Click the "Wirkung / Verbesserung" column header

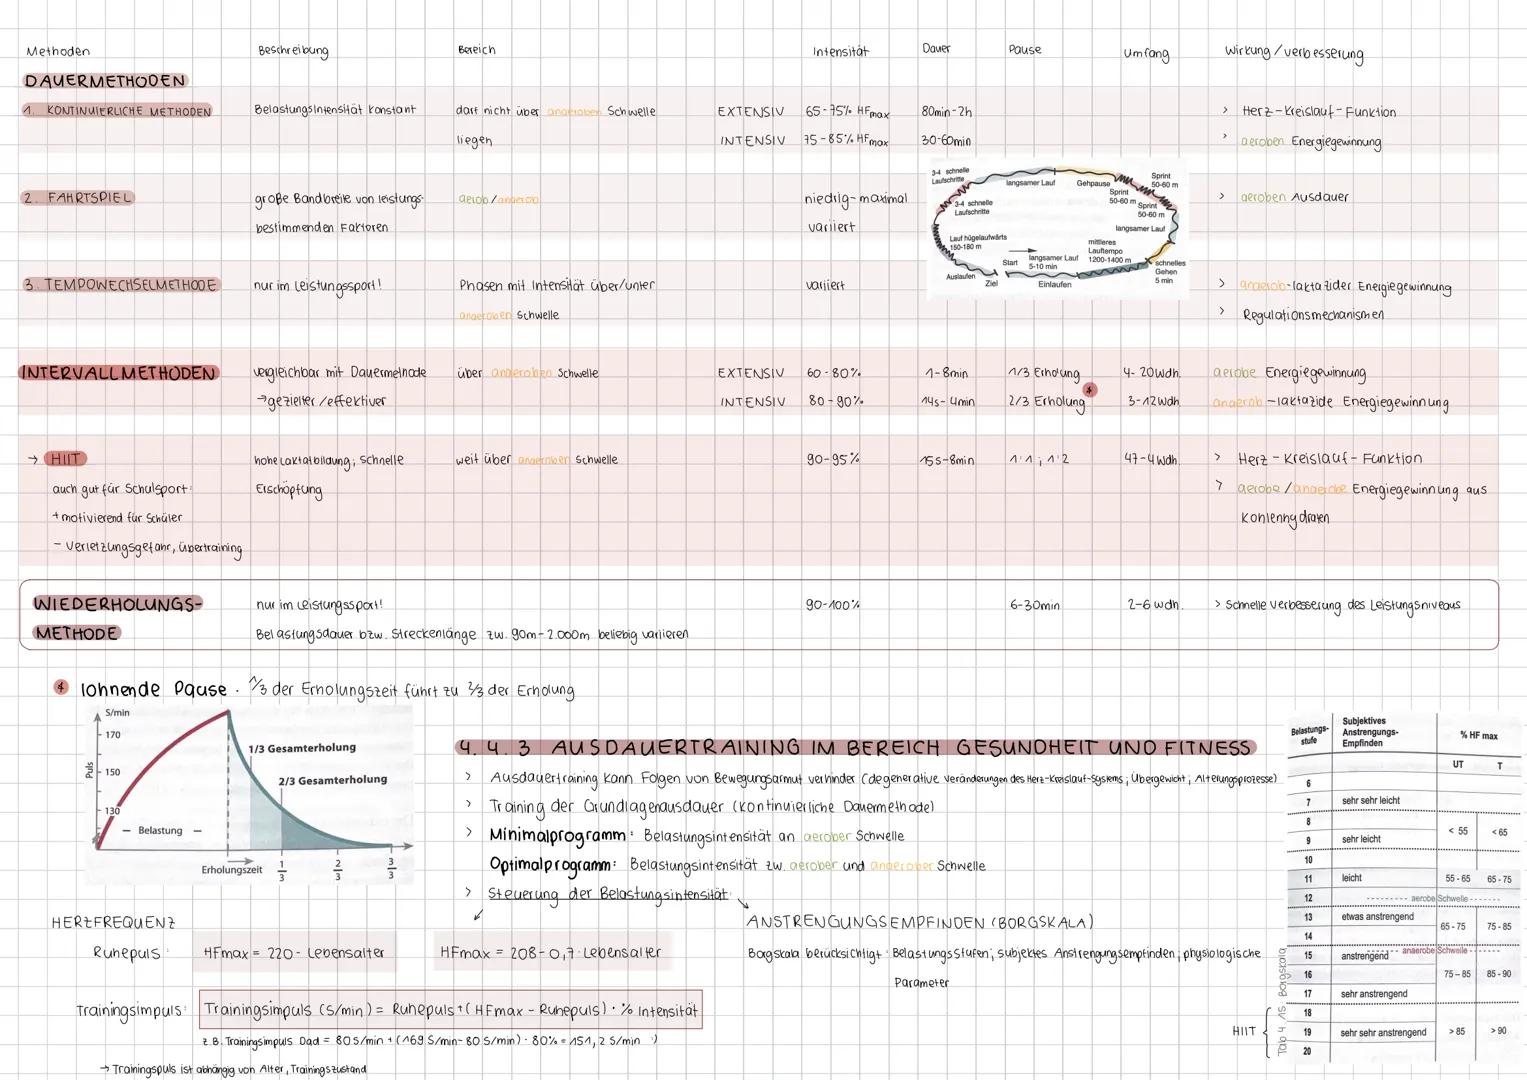(x=1293, y=53)
